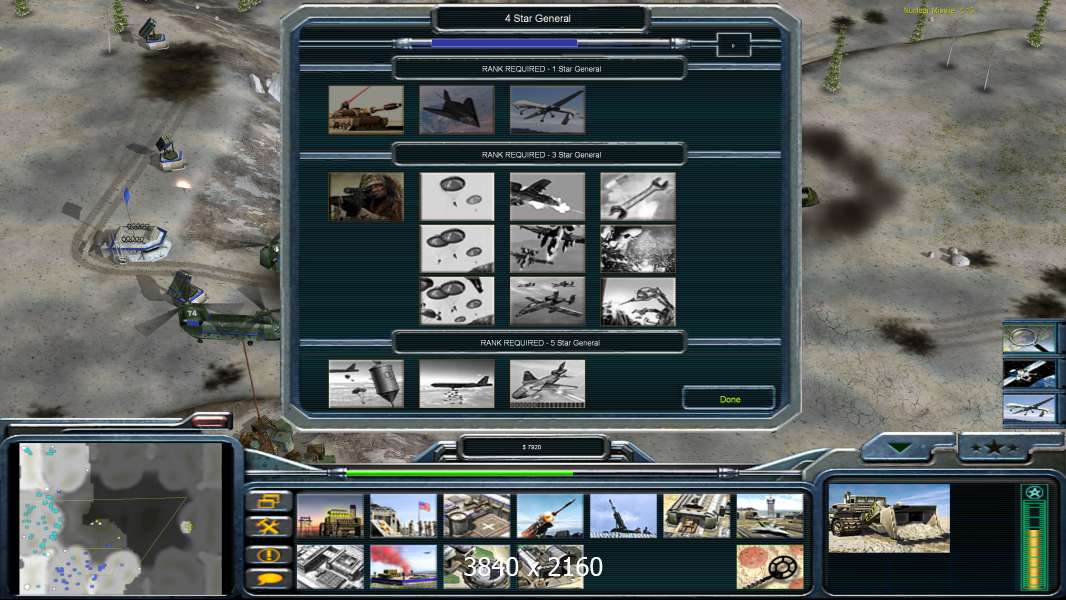Viewport: 1066px width, 600px height.
Task: Select the Spy Drone power in rank 1 row
Action: point(547,109)
